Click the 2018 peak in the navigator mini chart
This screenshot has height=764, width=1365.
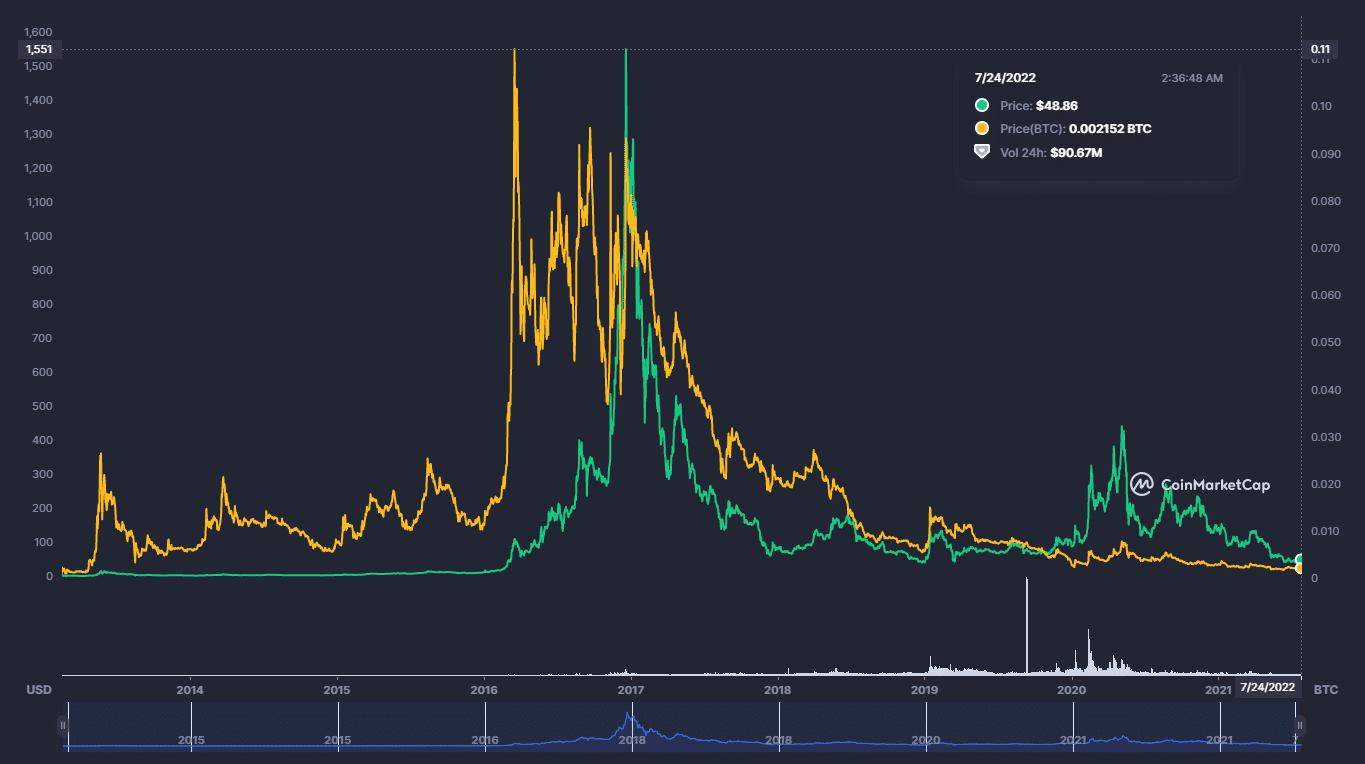pos(628,714)
